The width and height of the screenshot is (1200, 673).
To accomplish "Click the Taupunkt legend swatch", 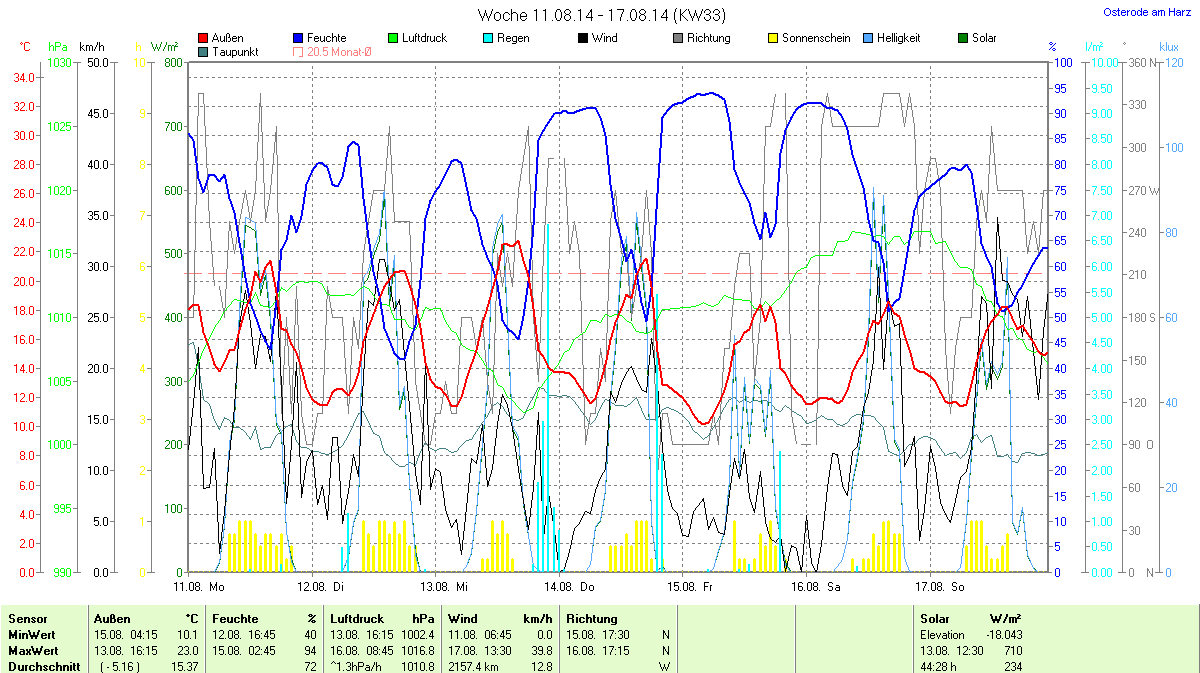I will coord(204,51).
